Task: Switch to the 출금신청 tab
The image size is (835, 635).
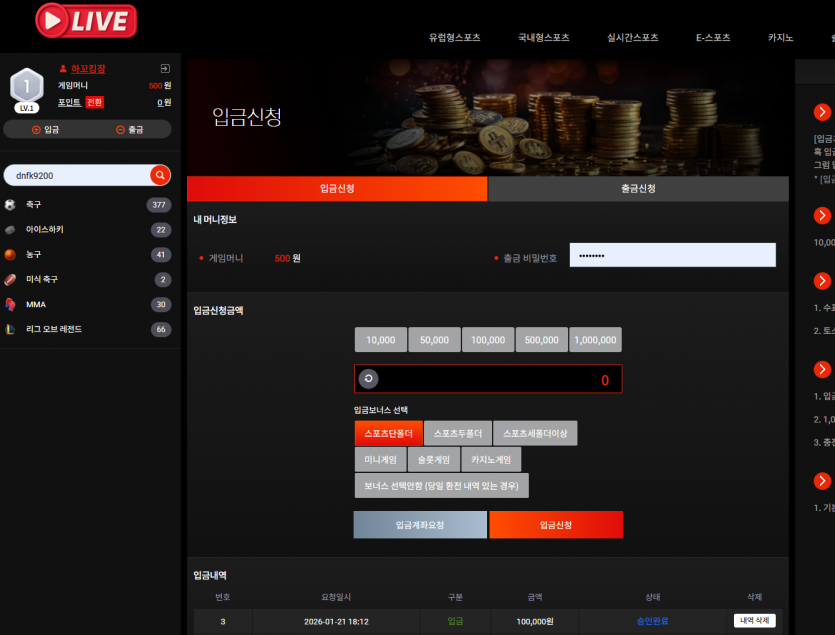Action: [x=638, y=189]
